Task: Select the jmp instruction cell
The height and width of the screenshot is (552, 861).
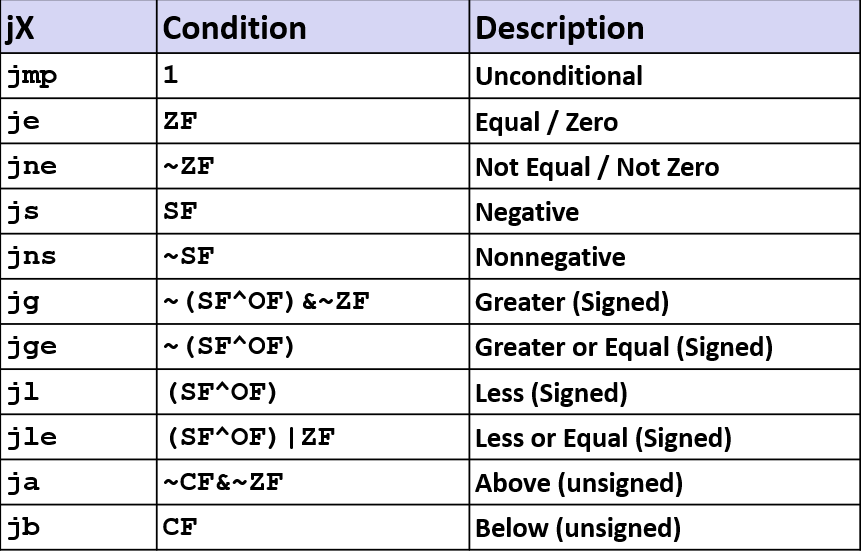Action: click(32, 76)
